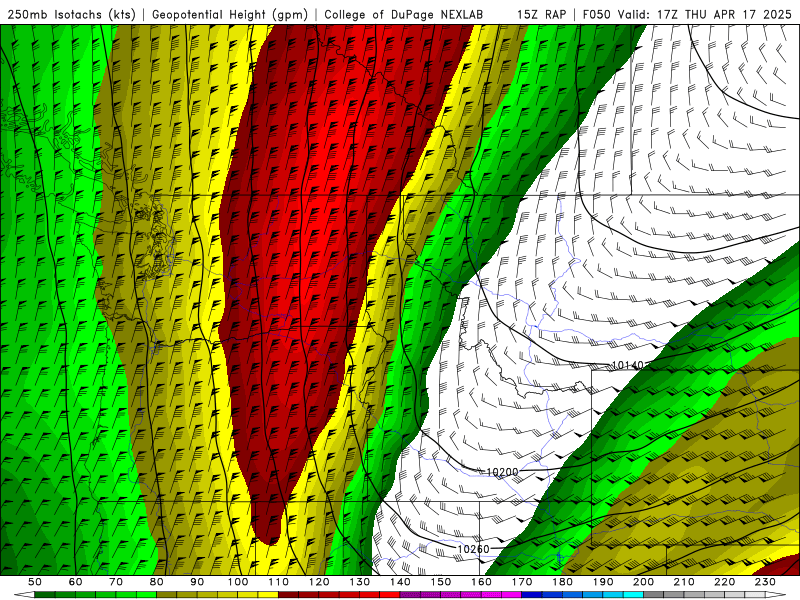Click the 'F050' forecast hour text
800x600 pixels.
coord(596,15)
